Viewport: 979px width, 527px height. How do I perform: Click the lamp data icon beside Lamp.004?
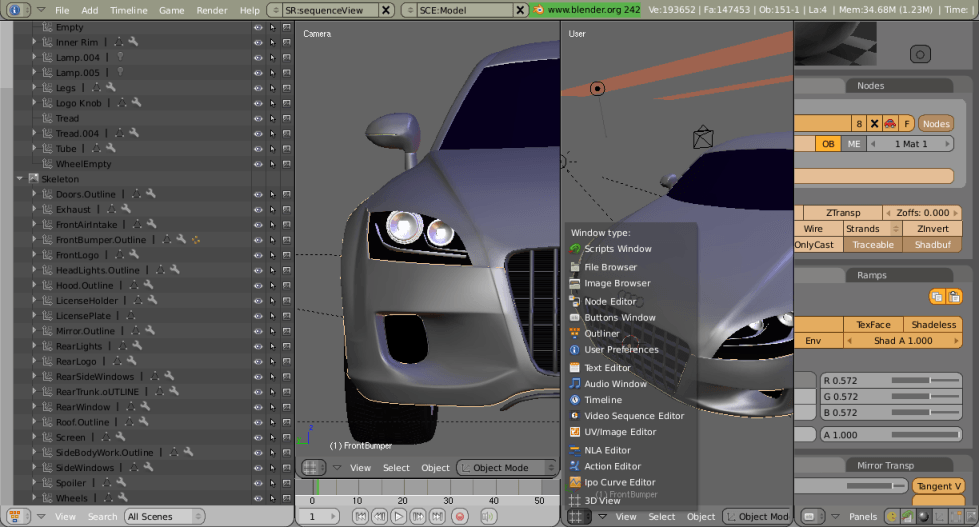click(120, 57)
